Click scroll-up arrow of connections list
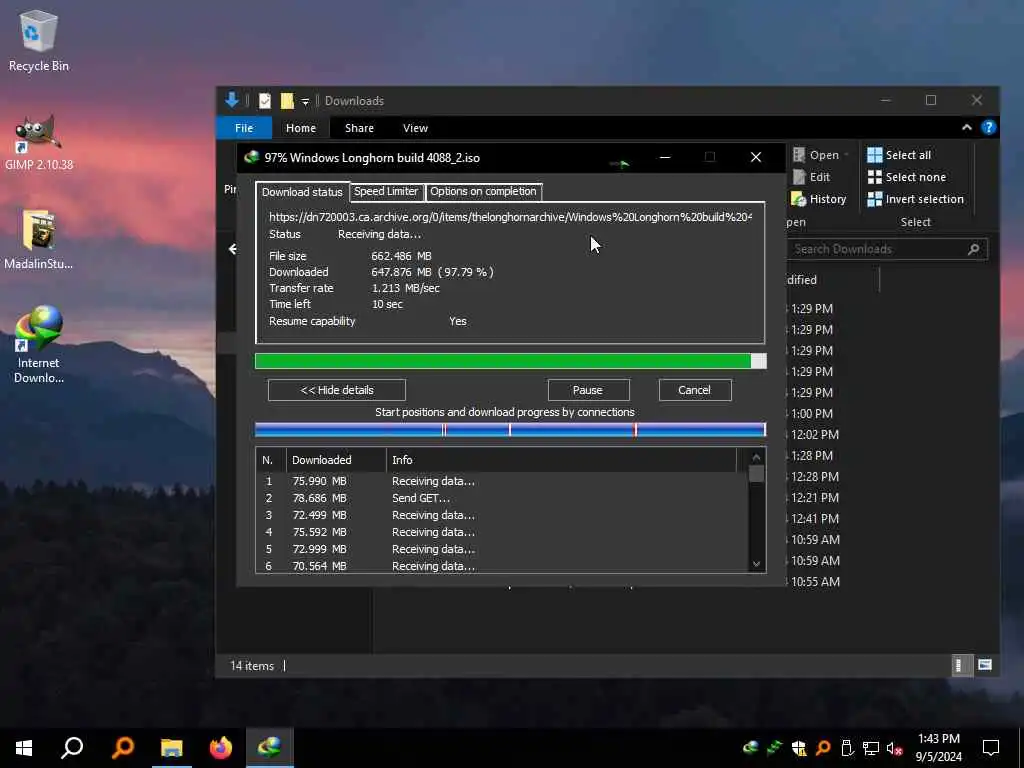Screen dimensions: 1024x768 point(756,457)
